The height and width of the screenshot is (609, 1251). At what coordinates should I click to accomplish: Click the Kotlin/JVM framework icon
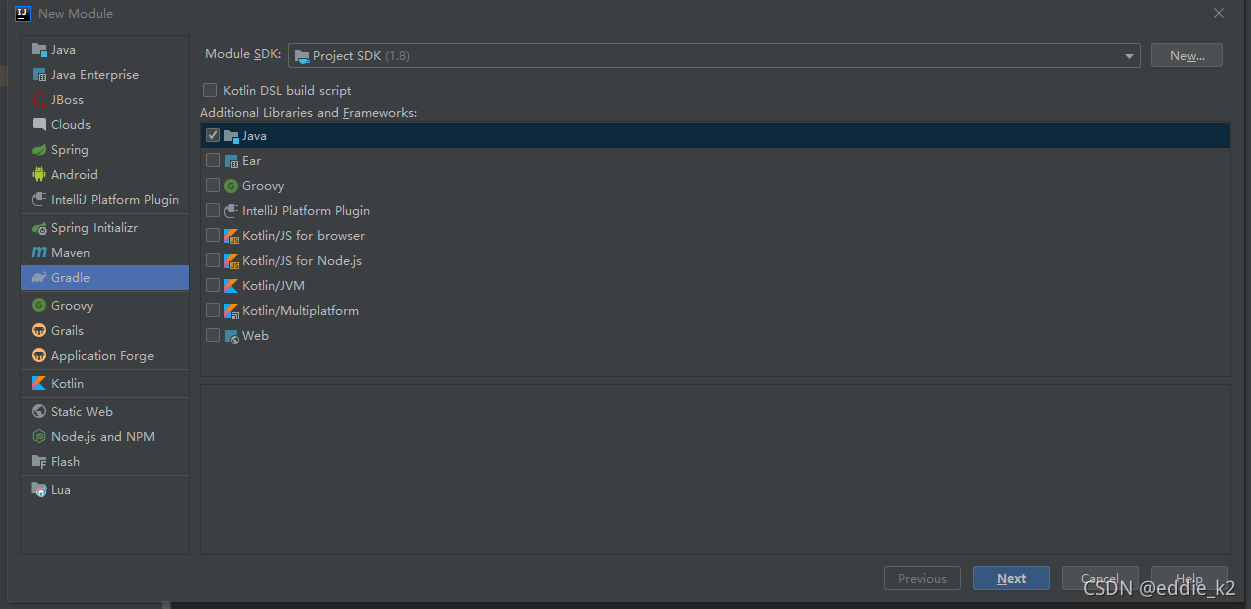(231, 286)
